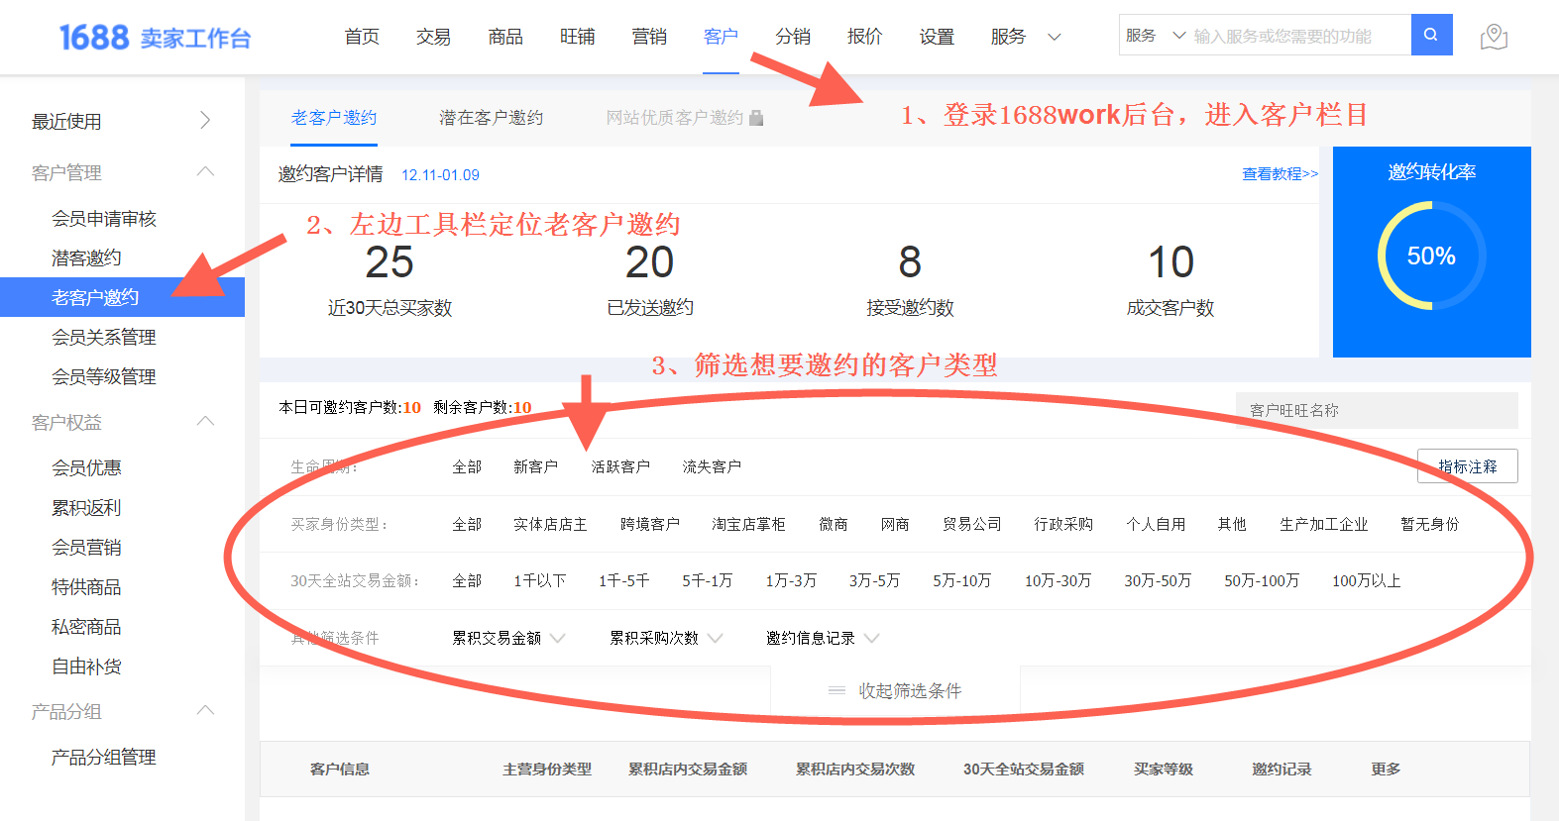The width and height of the screenshot is (1559, 821).
Task: Open the 旺铺 menu
Action: click(577, 37)
